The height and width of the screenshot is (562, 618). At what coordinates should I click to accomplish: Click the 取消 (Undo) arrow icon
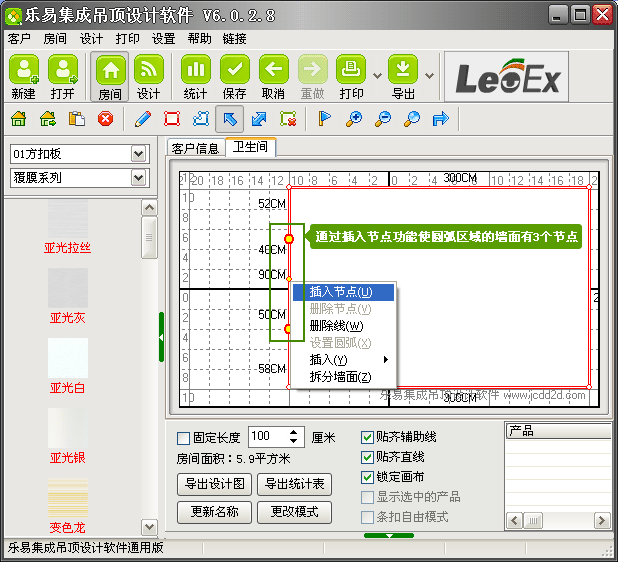[274, 69]
